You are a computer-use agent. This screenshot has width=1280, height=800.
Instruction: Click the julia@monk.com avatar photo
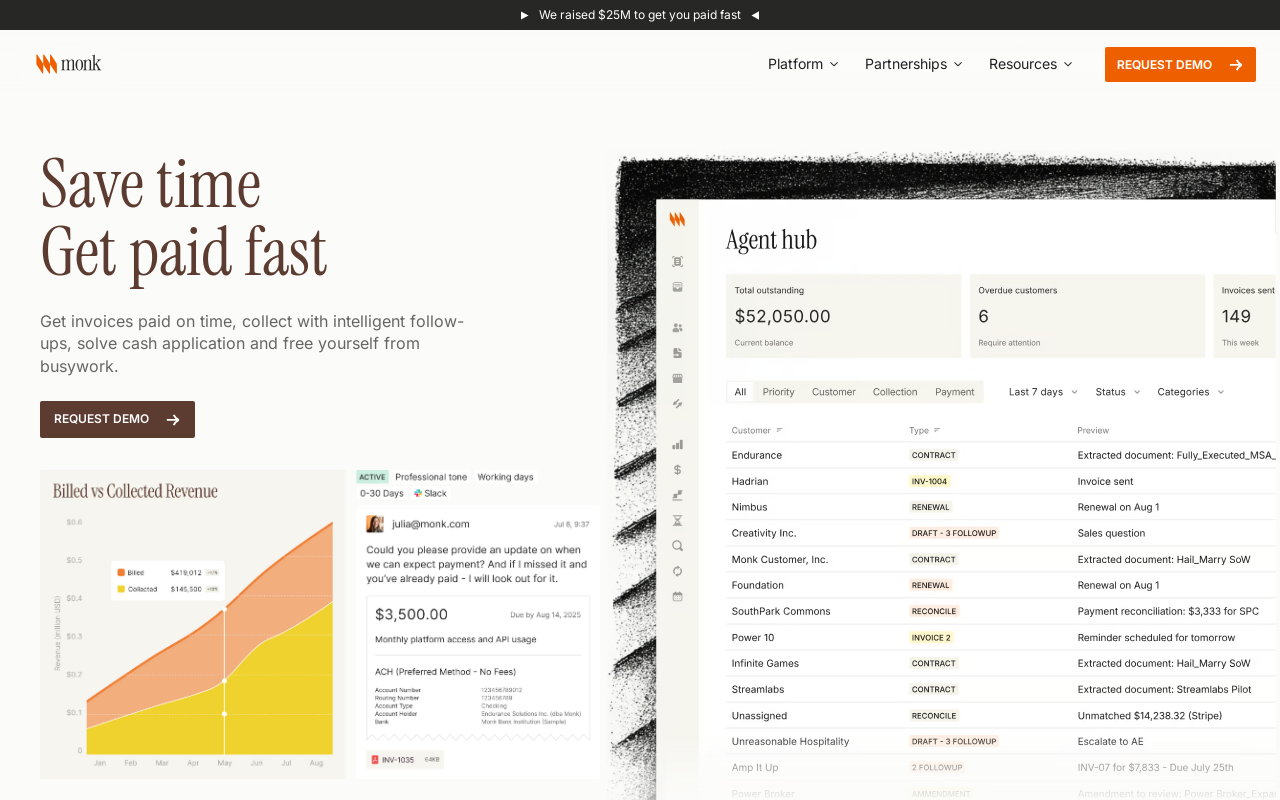[x=375, y=524]
